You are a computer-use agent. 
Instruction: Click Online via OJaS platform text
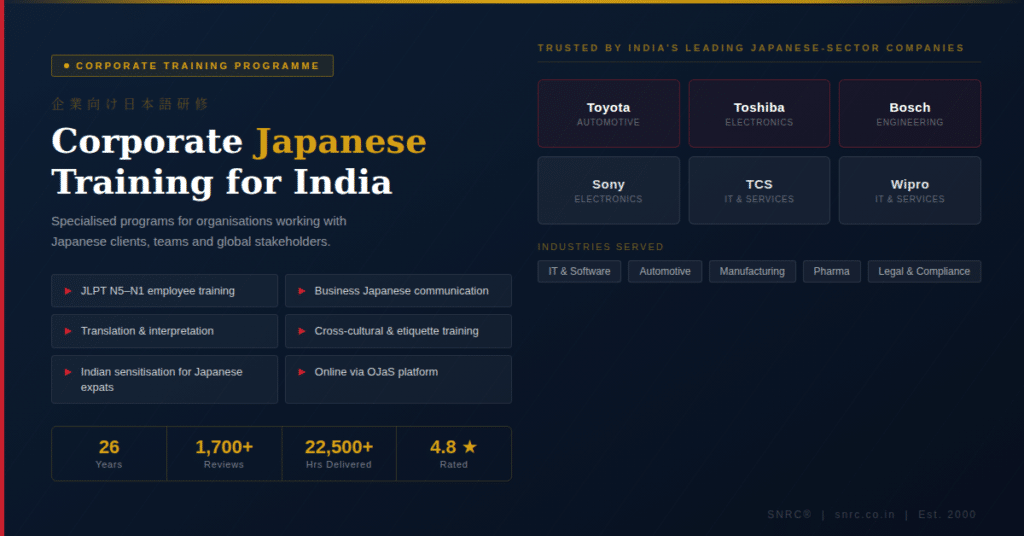(x=376, y=371)
